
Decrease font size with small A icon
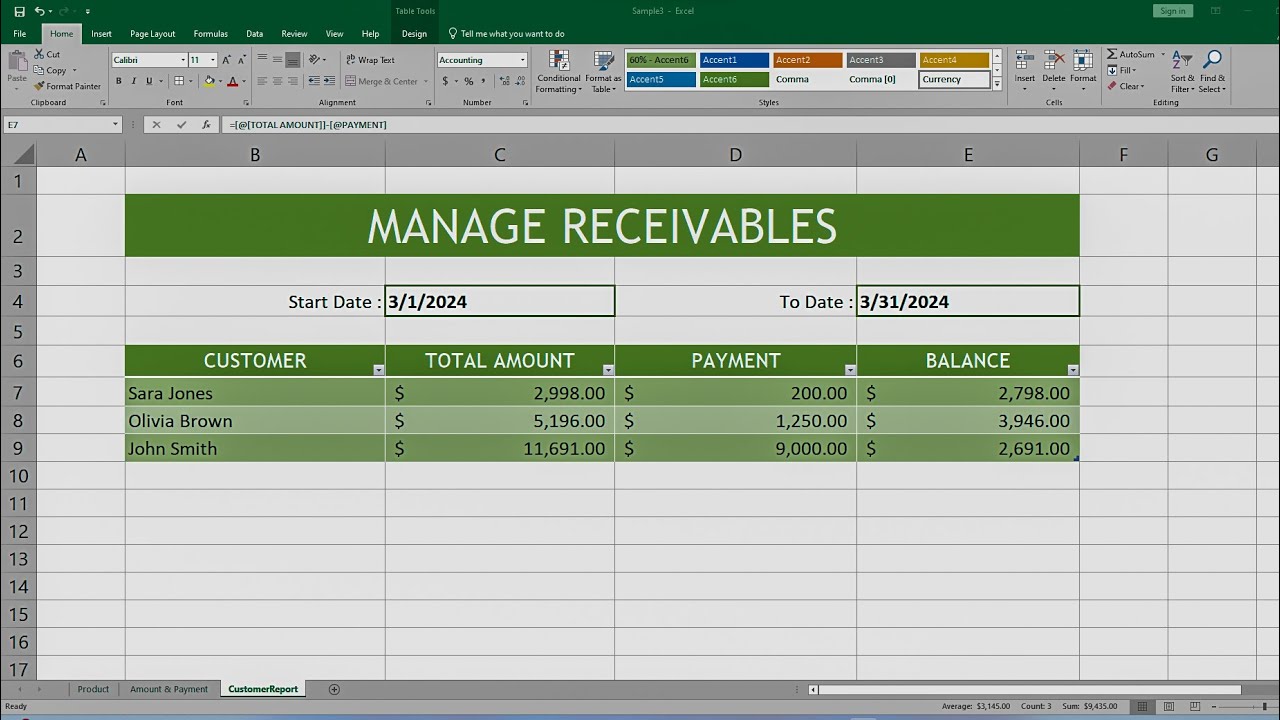241,60
